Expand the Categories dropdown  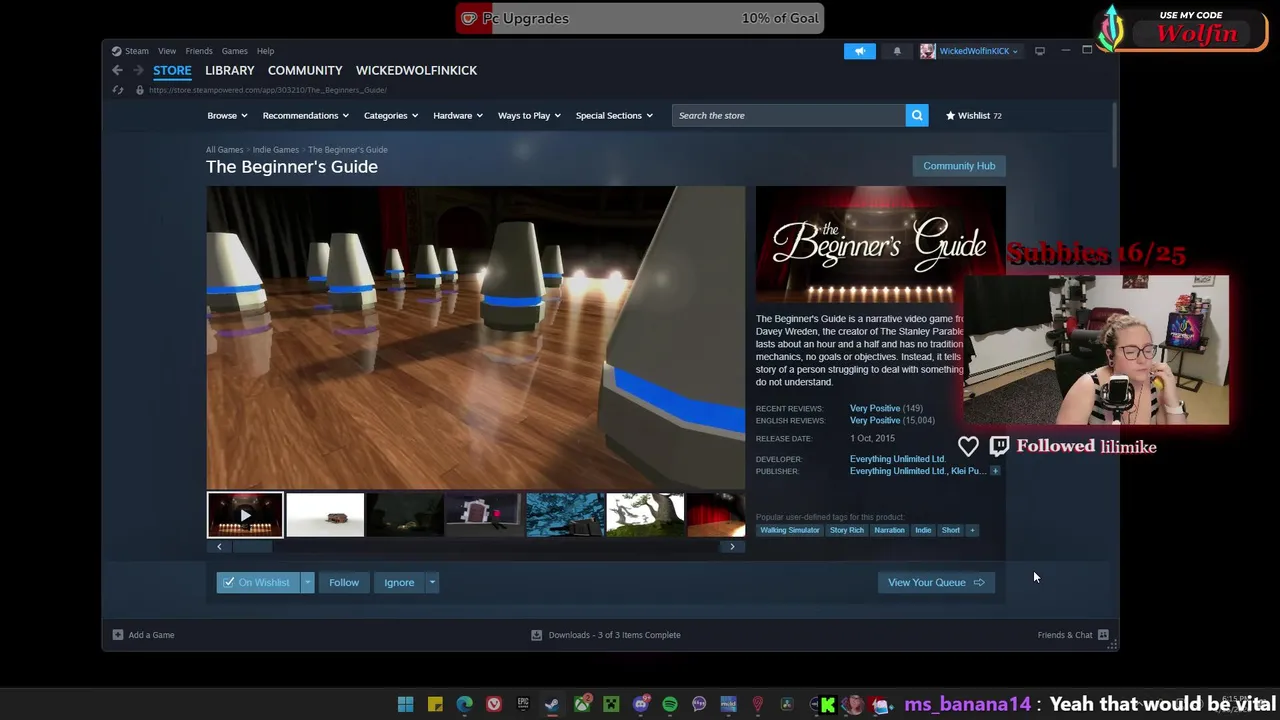[391, 115]
